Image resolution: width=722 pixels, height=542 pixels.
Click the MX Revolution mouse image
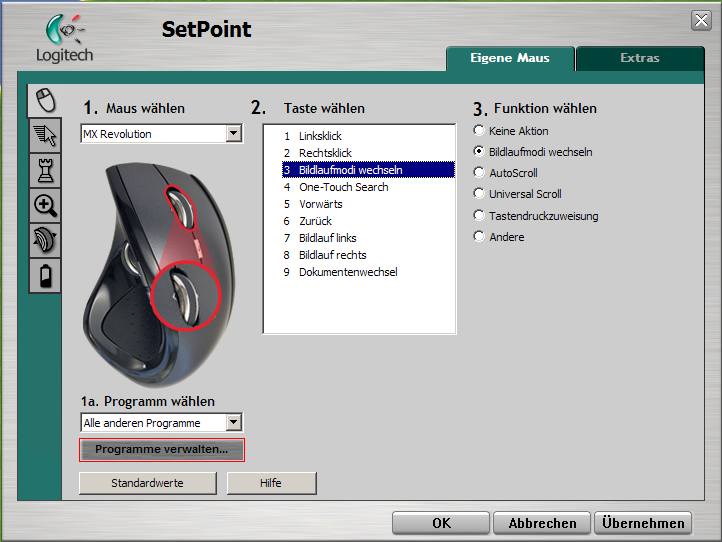[159, 274]
